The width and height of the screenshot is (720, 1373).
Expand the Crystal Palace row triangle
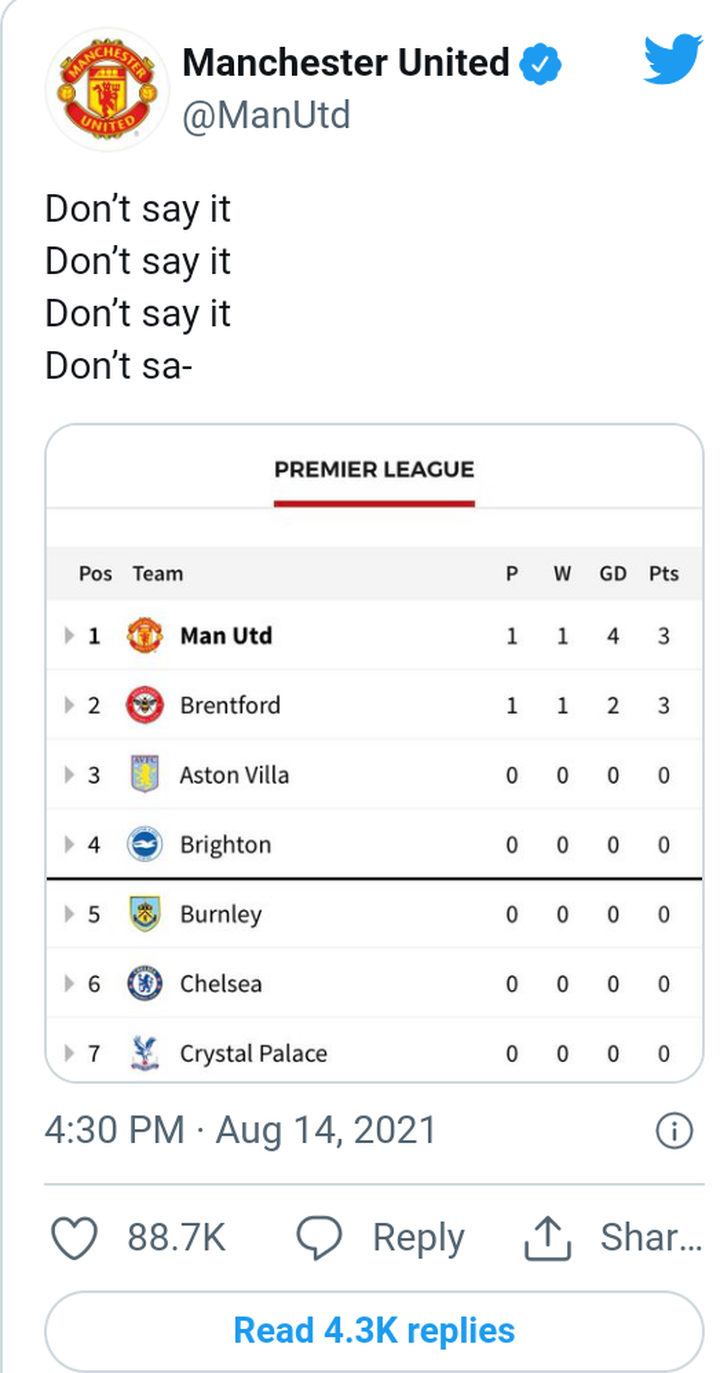tap(69, 1053)
